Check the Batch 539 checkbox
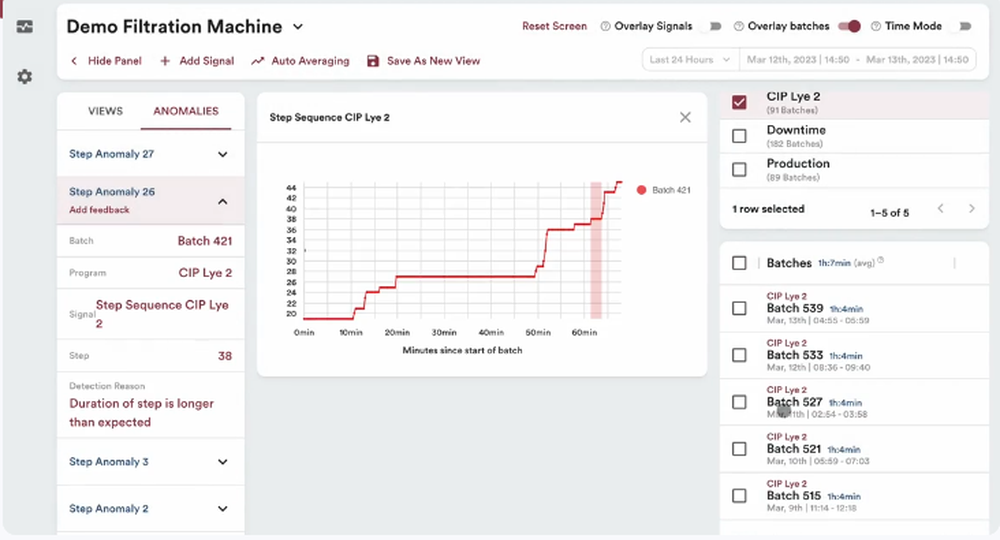The width and height of the screenshot is (1000, 540). 739,308
